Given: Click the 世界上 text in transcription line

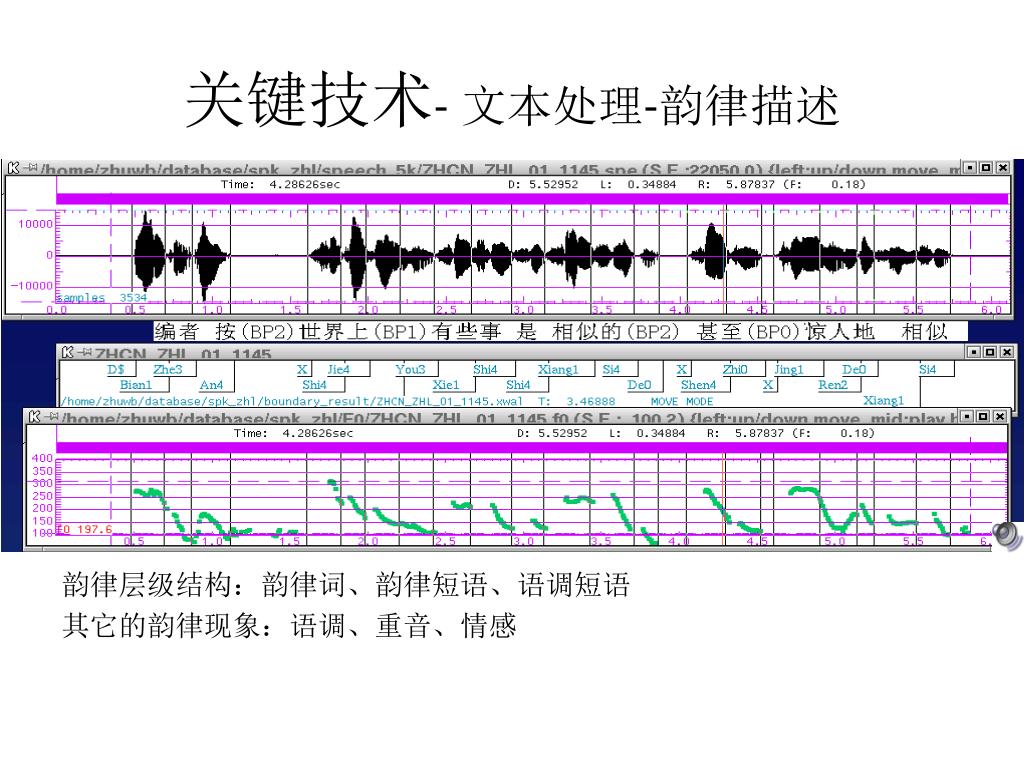Looking at the screenshot, I should click(333, 332).
